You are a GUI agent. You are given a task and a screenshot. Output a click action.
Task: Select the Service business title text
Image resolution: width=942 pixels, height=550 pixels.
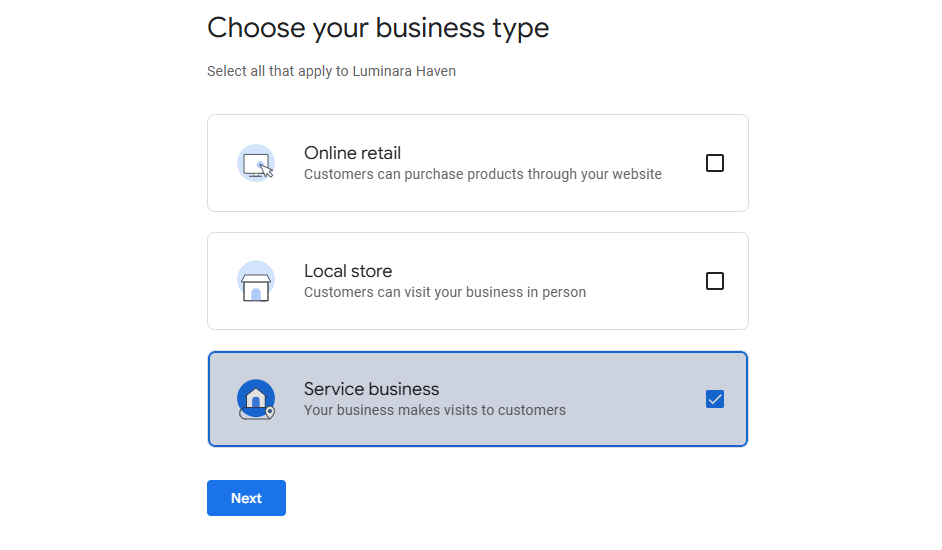371,389
